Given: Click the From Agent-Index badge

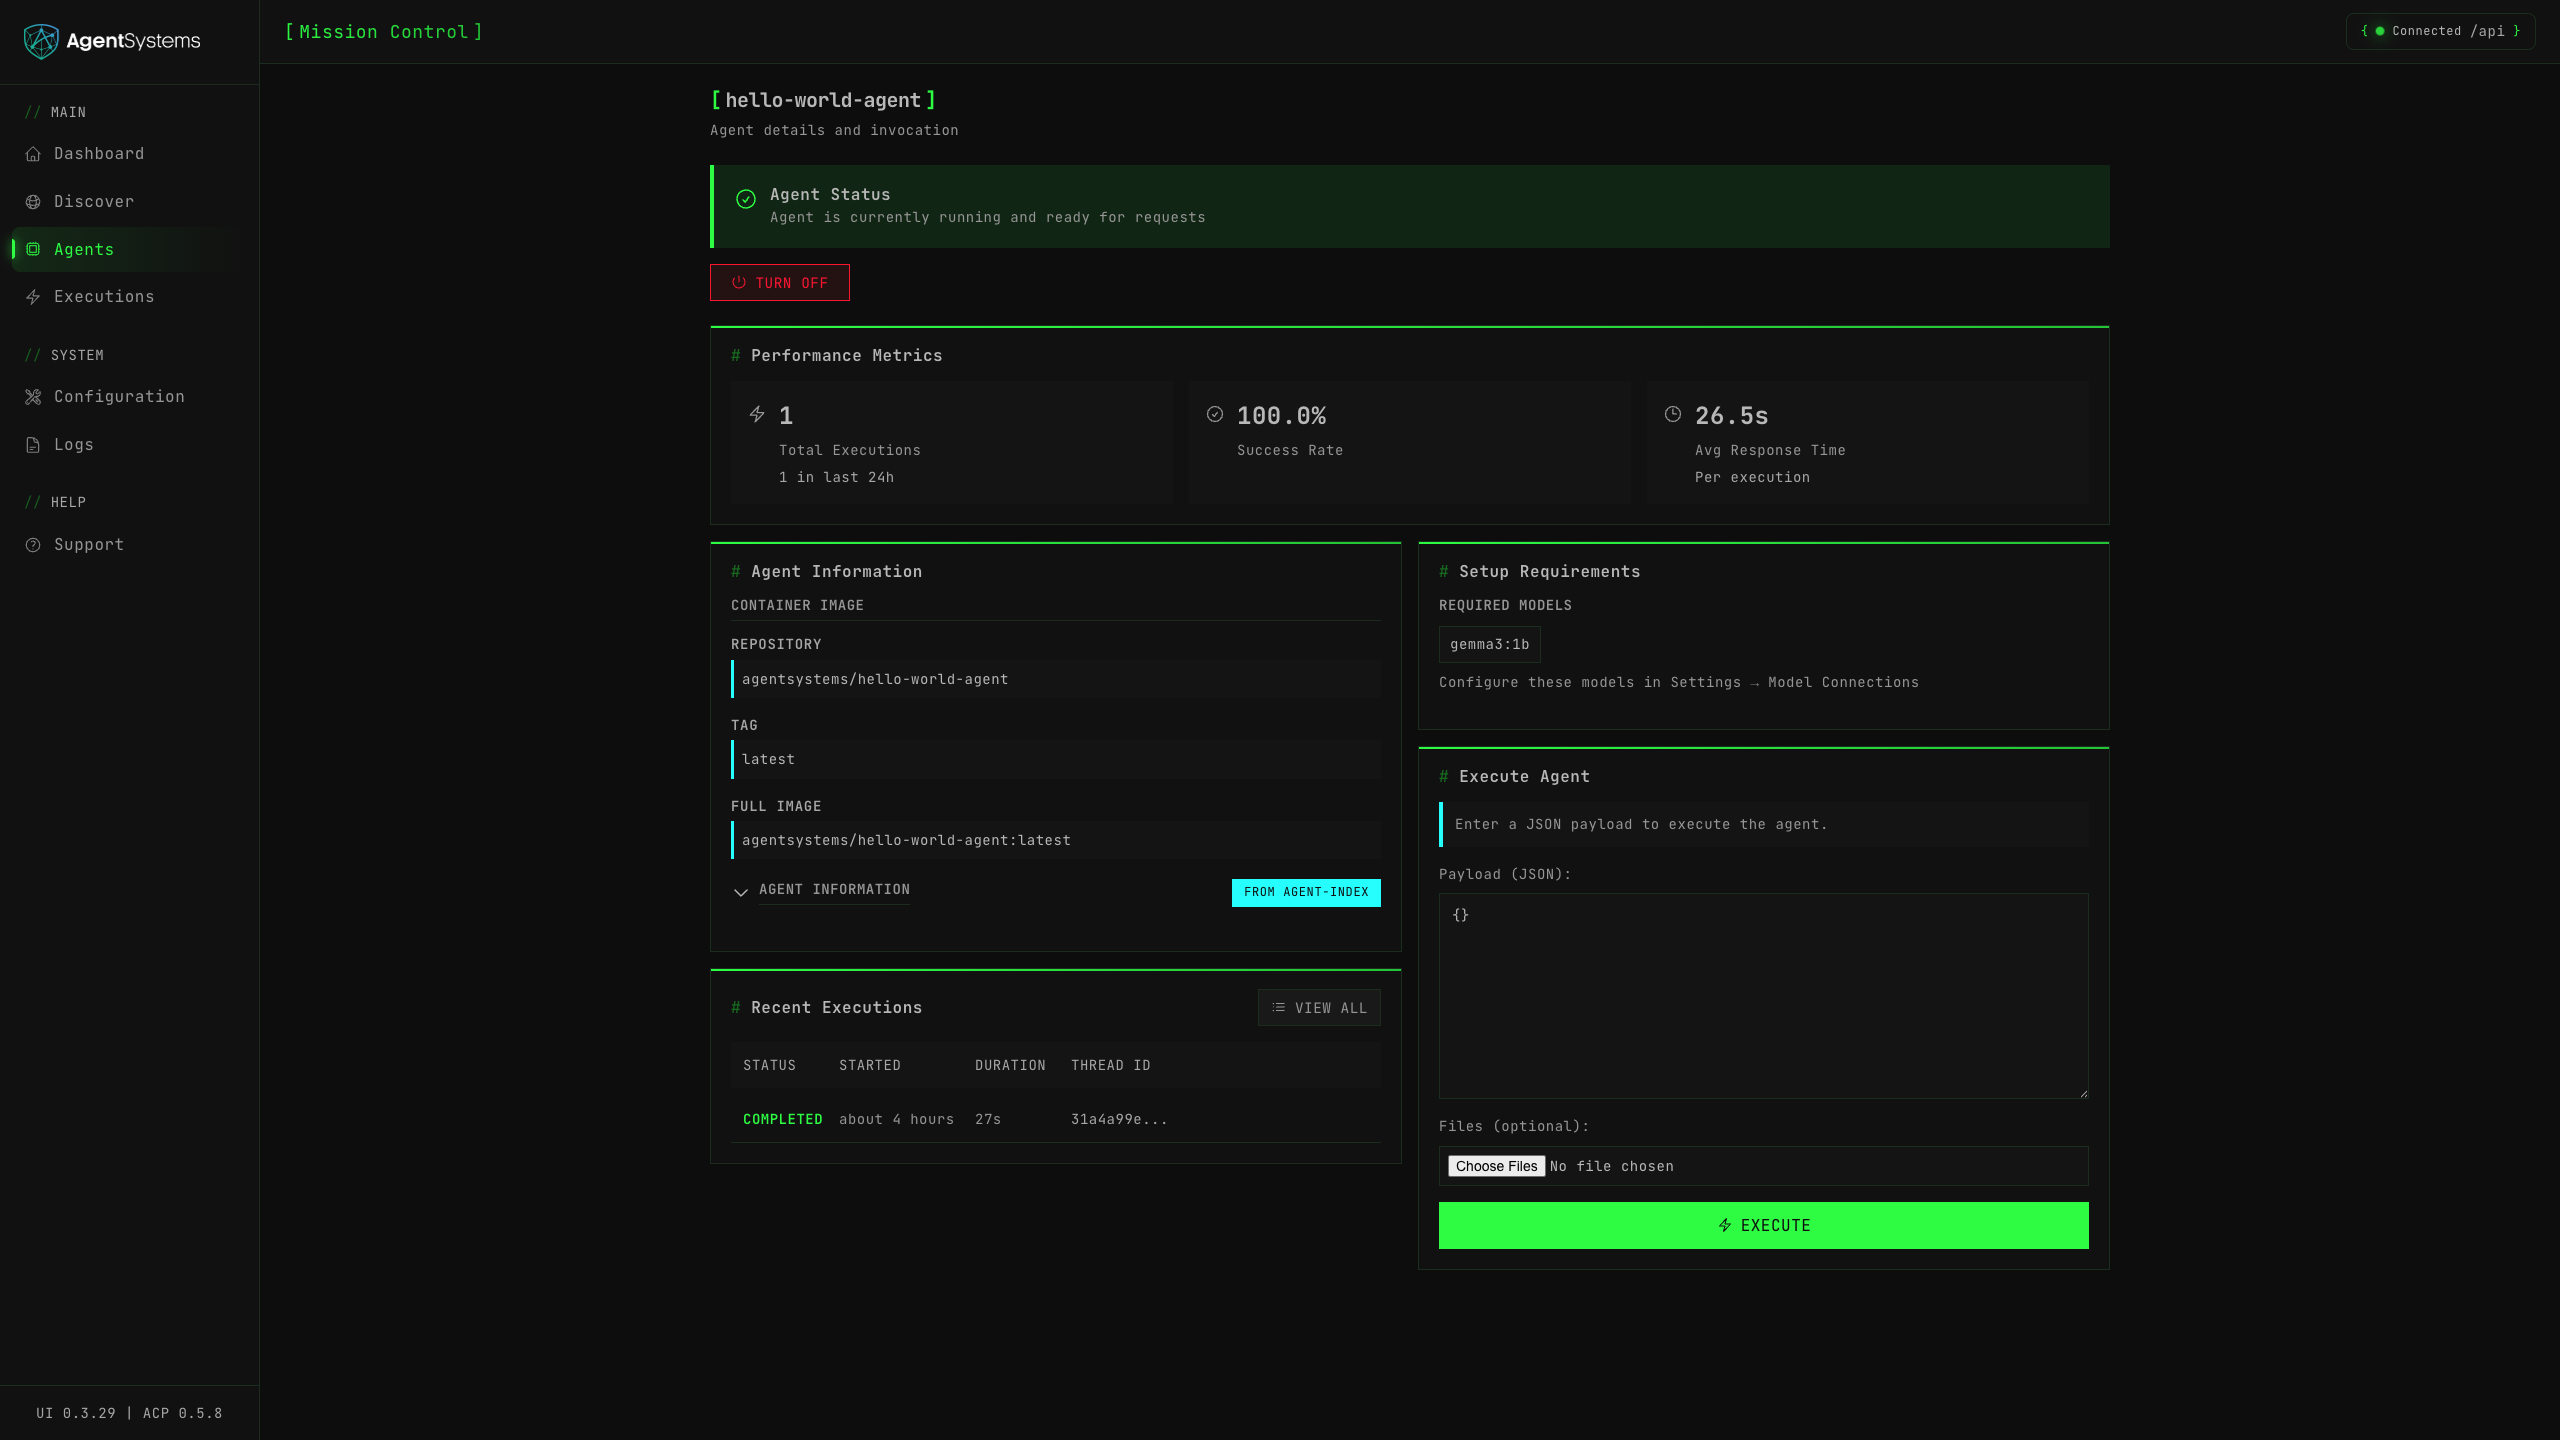Looking at the screenshot, I should [1305, 892].
